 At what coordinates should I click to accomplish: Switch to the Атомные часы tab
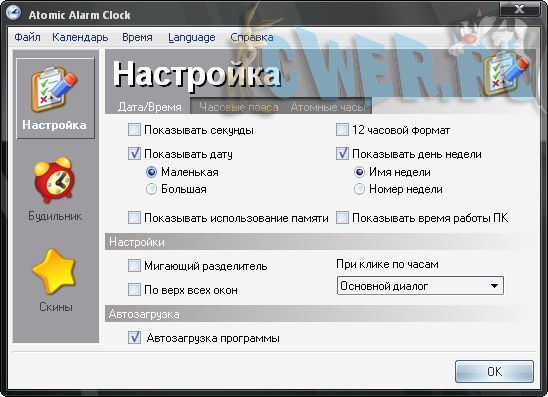(x=328, y=107)
